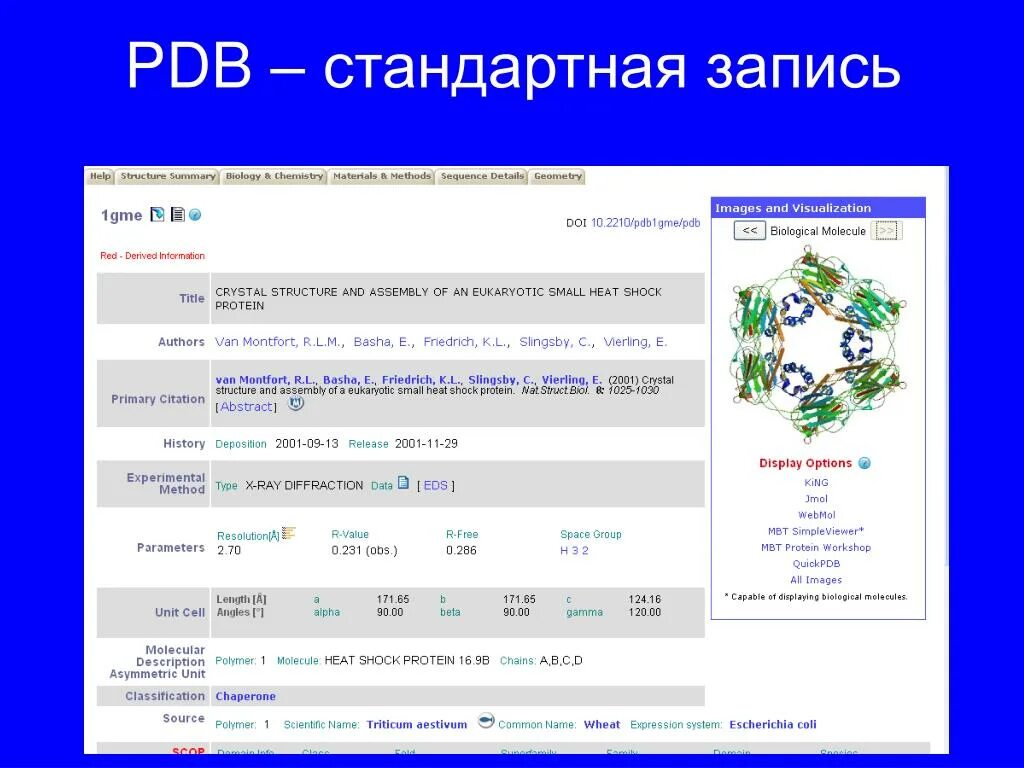Open the All Images link
The image size is (1024, 768).
(816, 580)
